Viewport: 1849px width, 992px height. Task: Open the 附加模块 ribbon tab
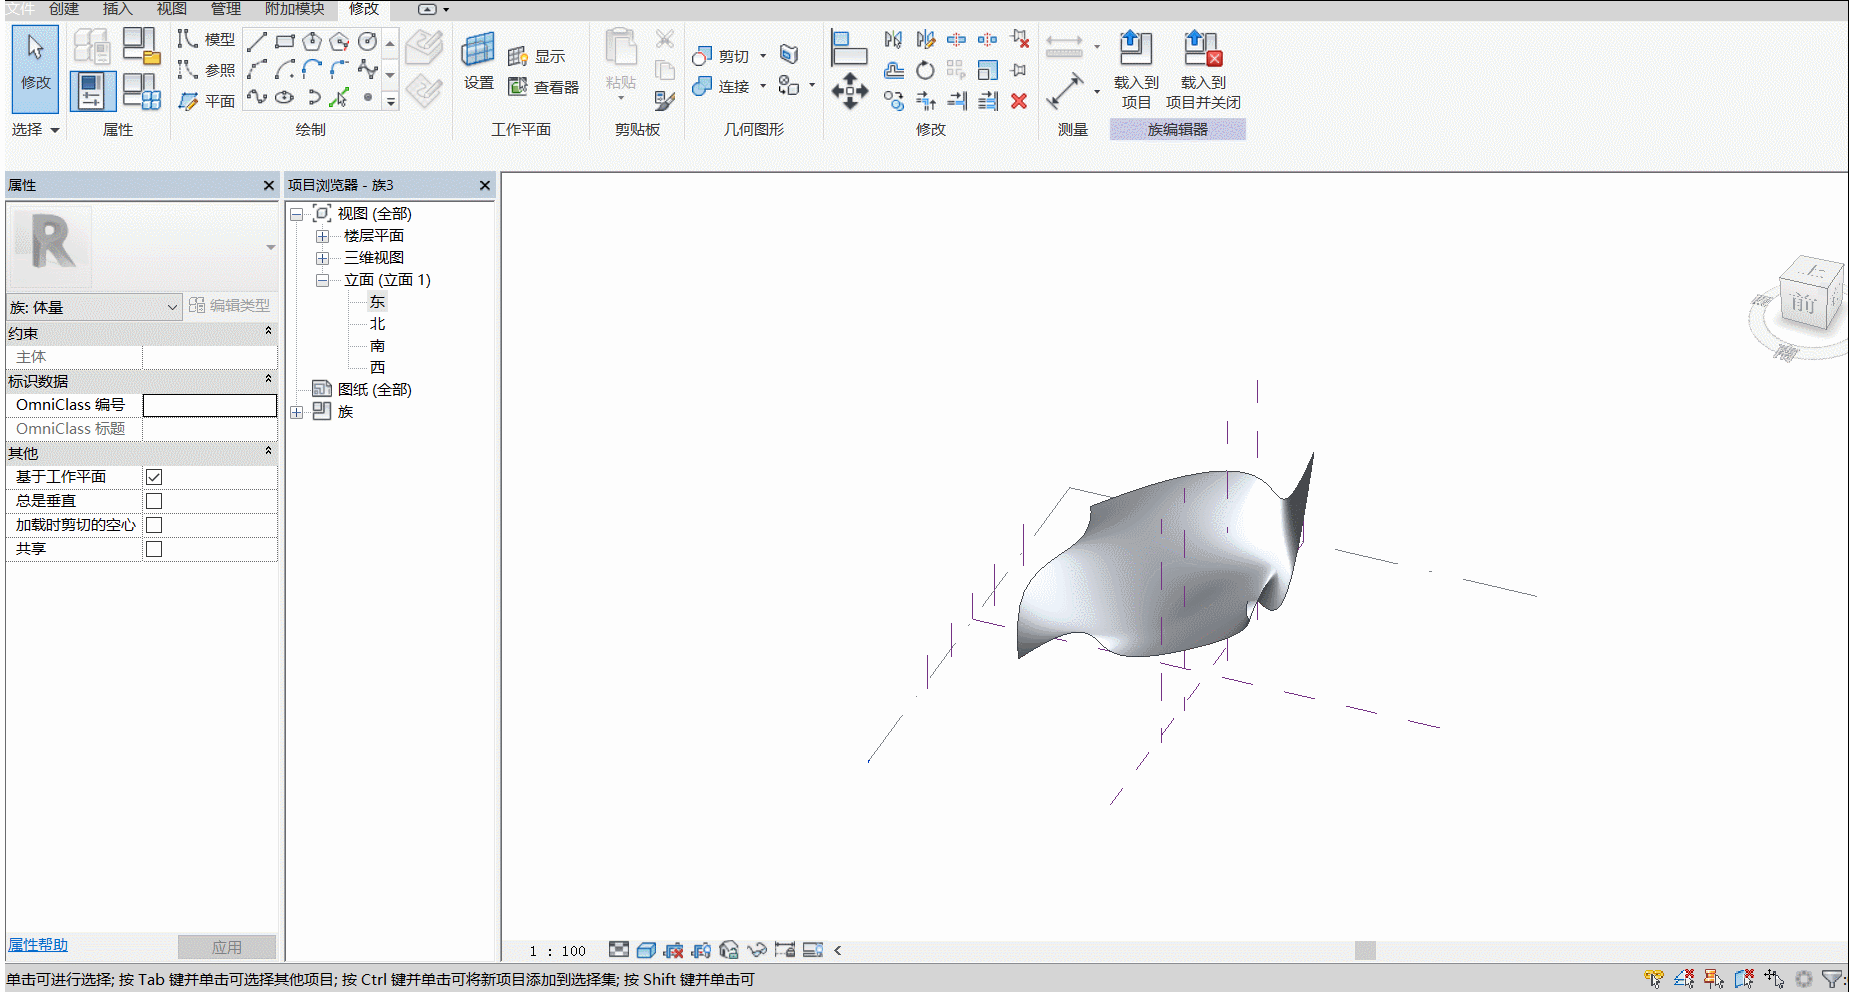(x=294, y=8)
